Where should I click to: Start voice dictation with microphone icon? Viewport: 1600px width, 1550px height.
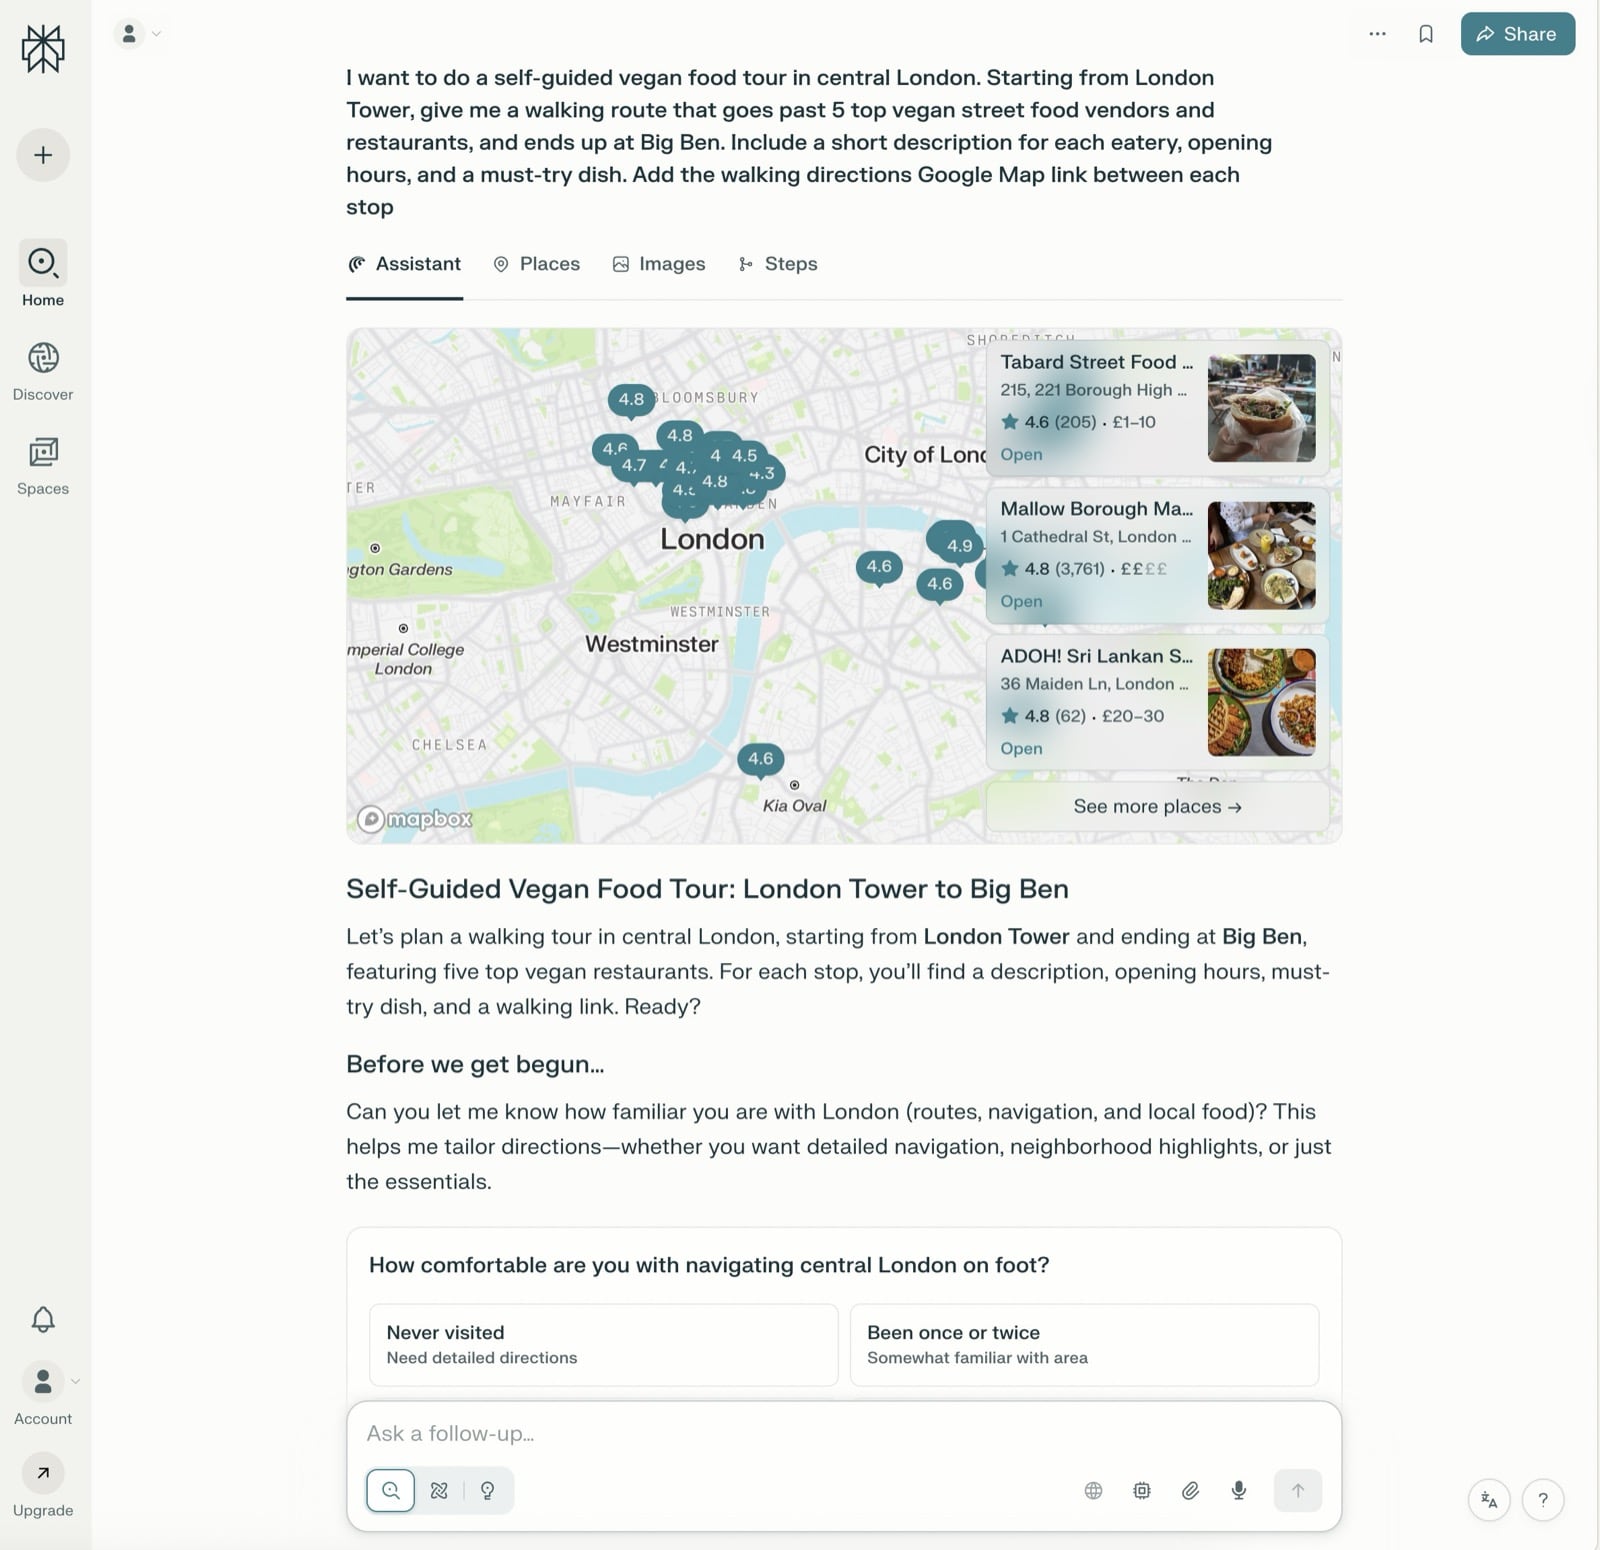click(x=1238, y=1490)
